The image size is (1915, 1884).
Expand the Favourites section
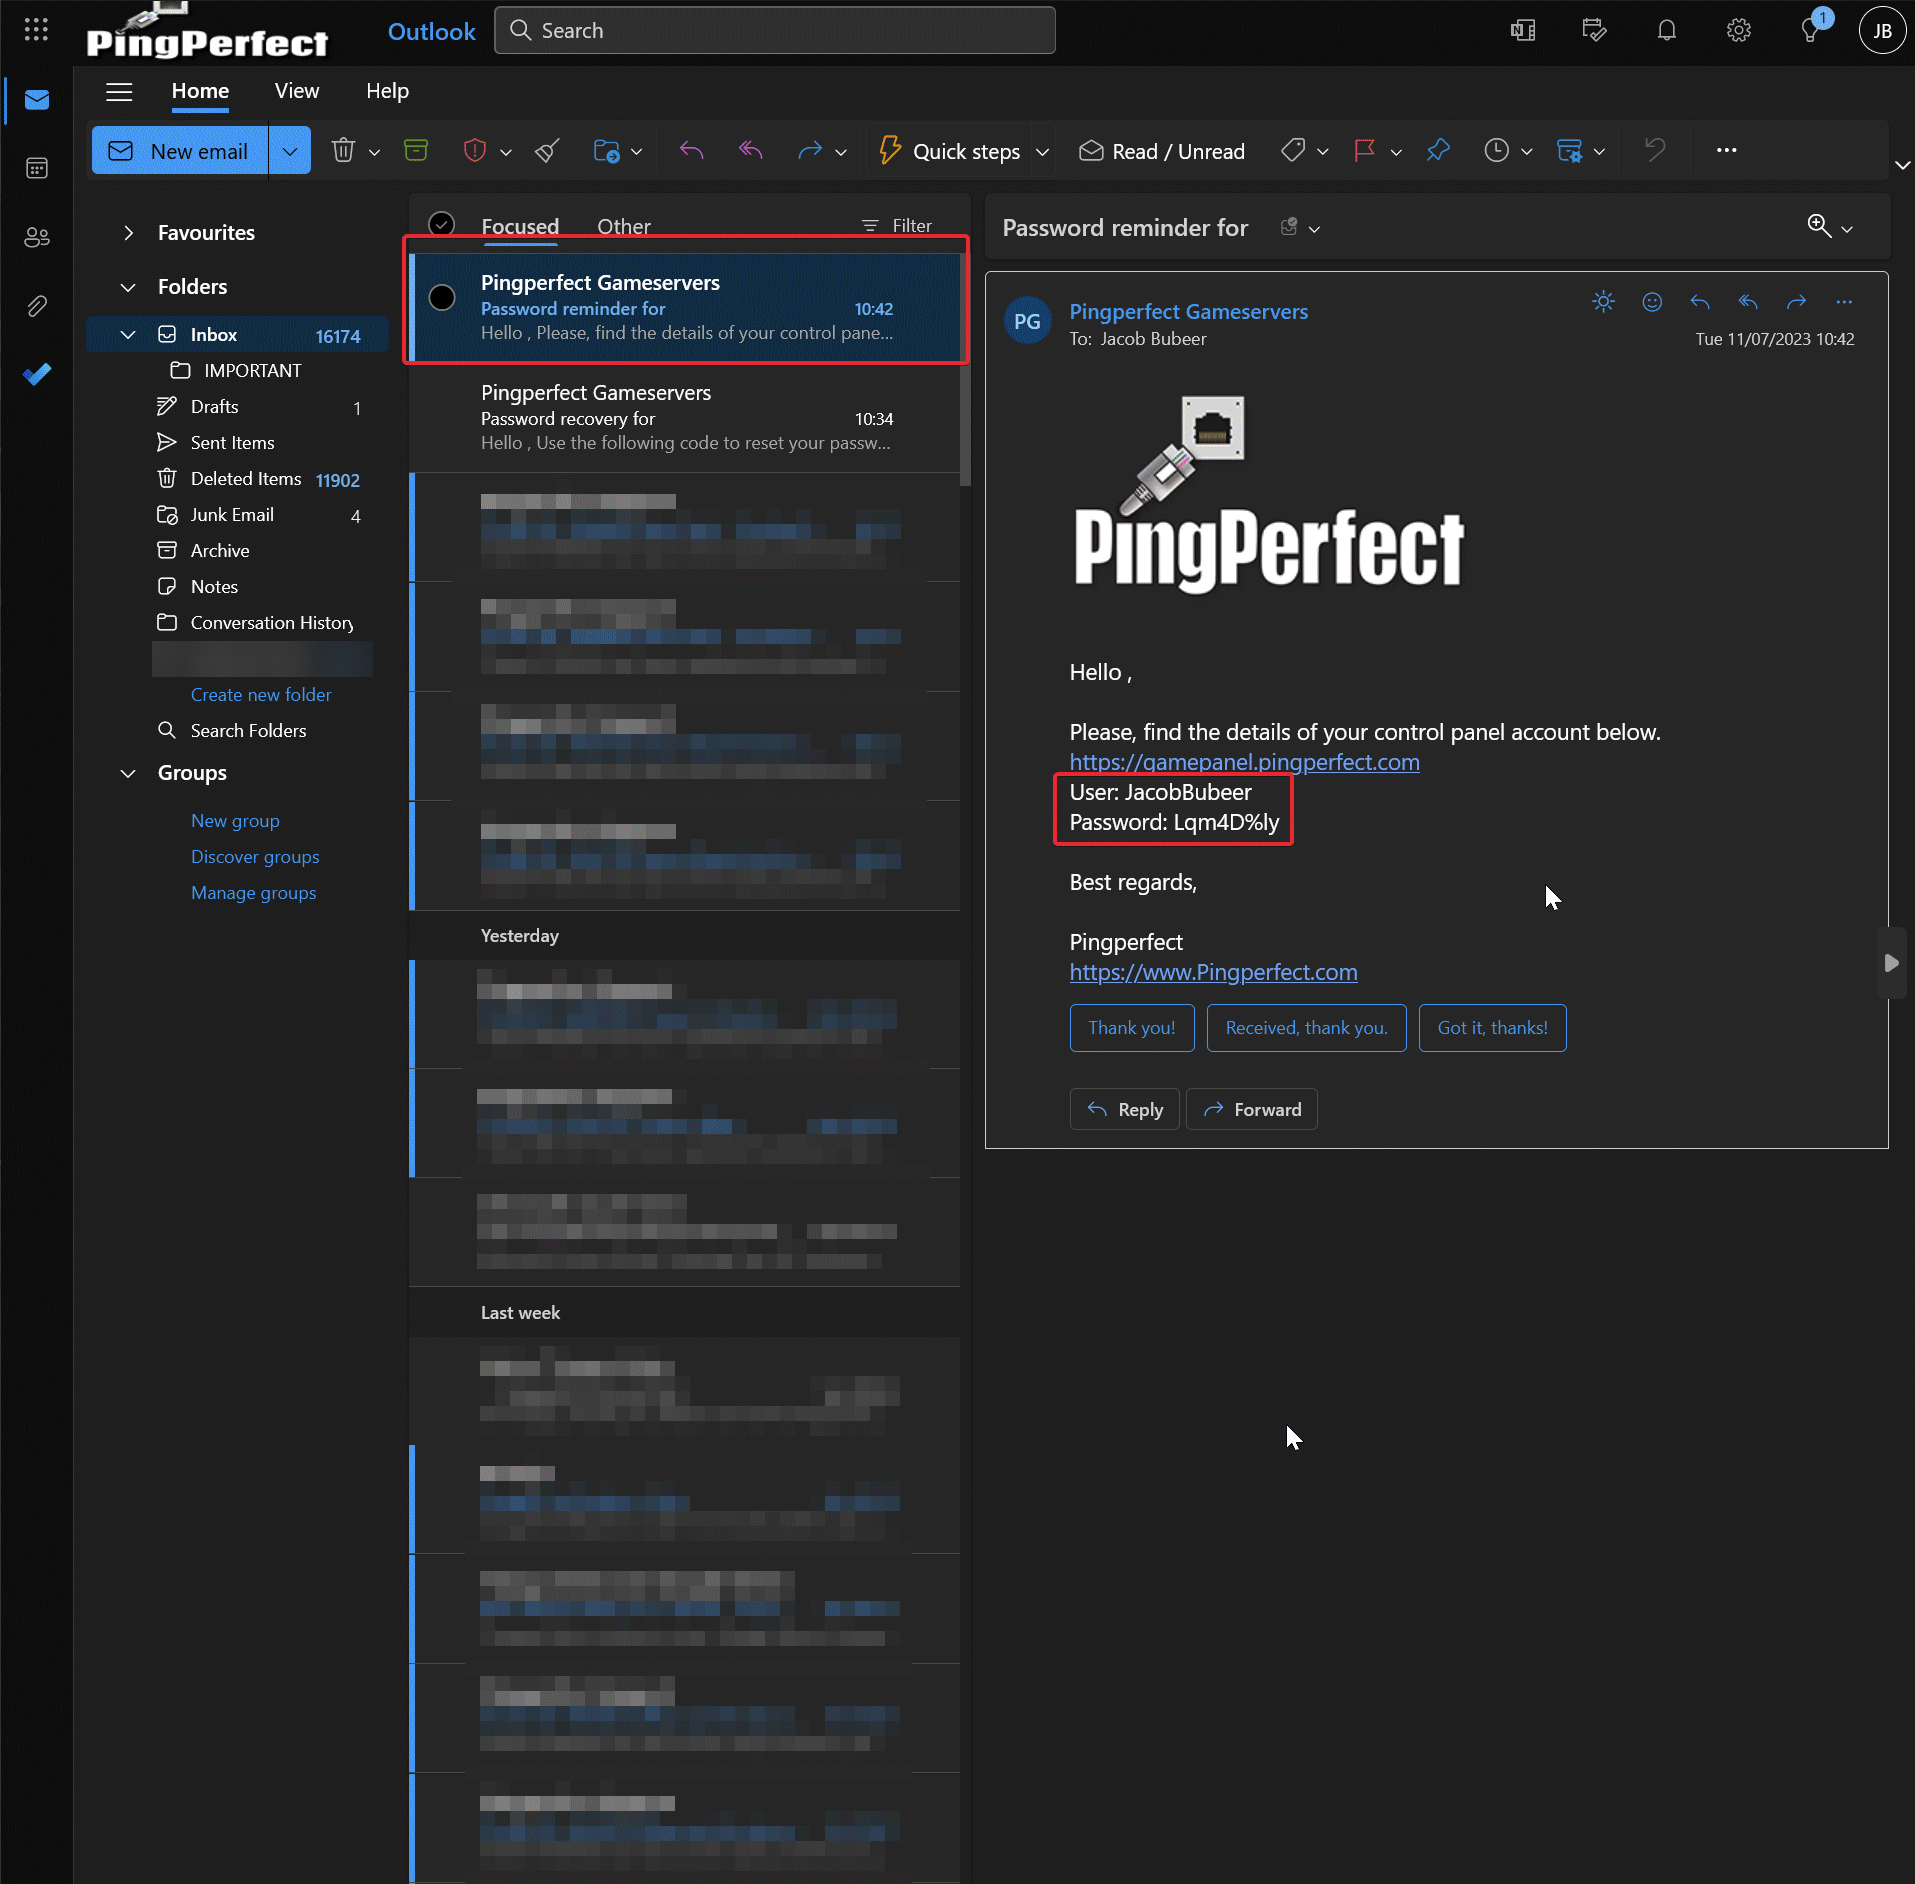tap(128, 233)
